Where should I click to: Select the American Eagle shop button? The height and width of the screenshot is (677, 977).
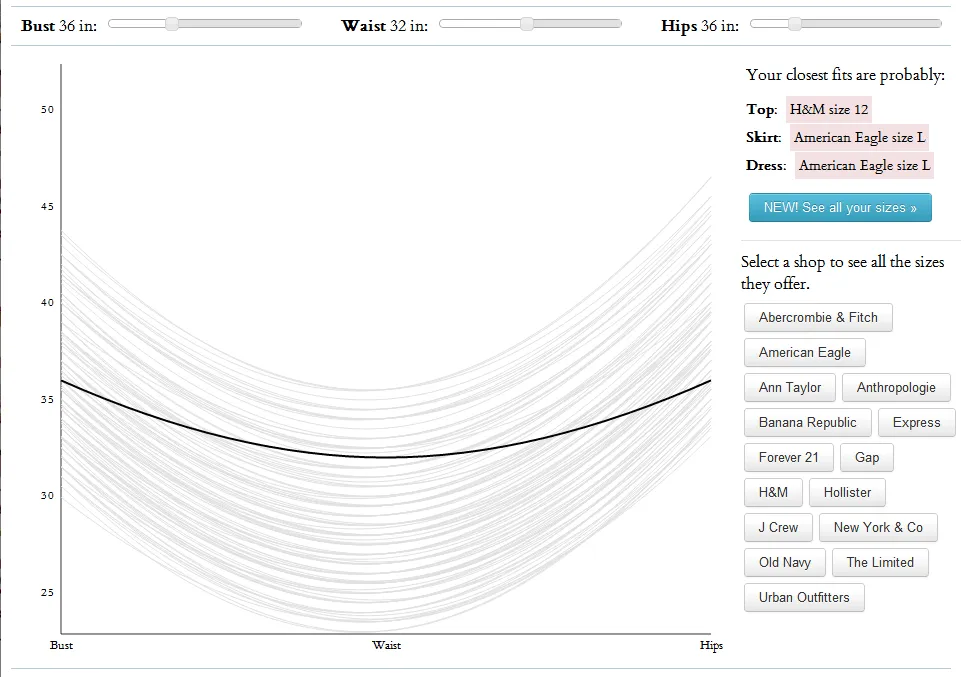point(804,353)
